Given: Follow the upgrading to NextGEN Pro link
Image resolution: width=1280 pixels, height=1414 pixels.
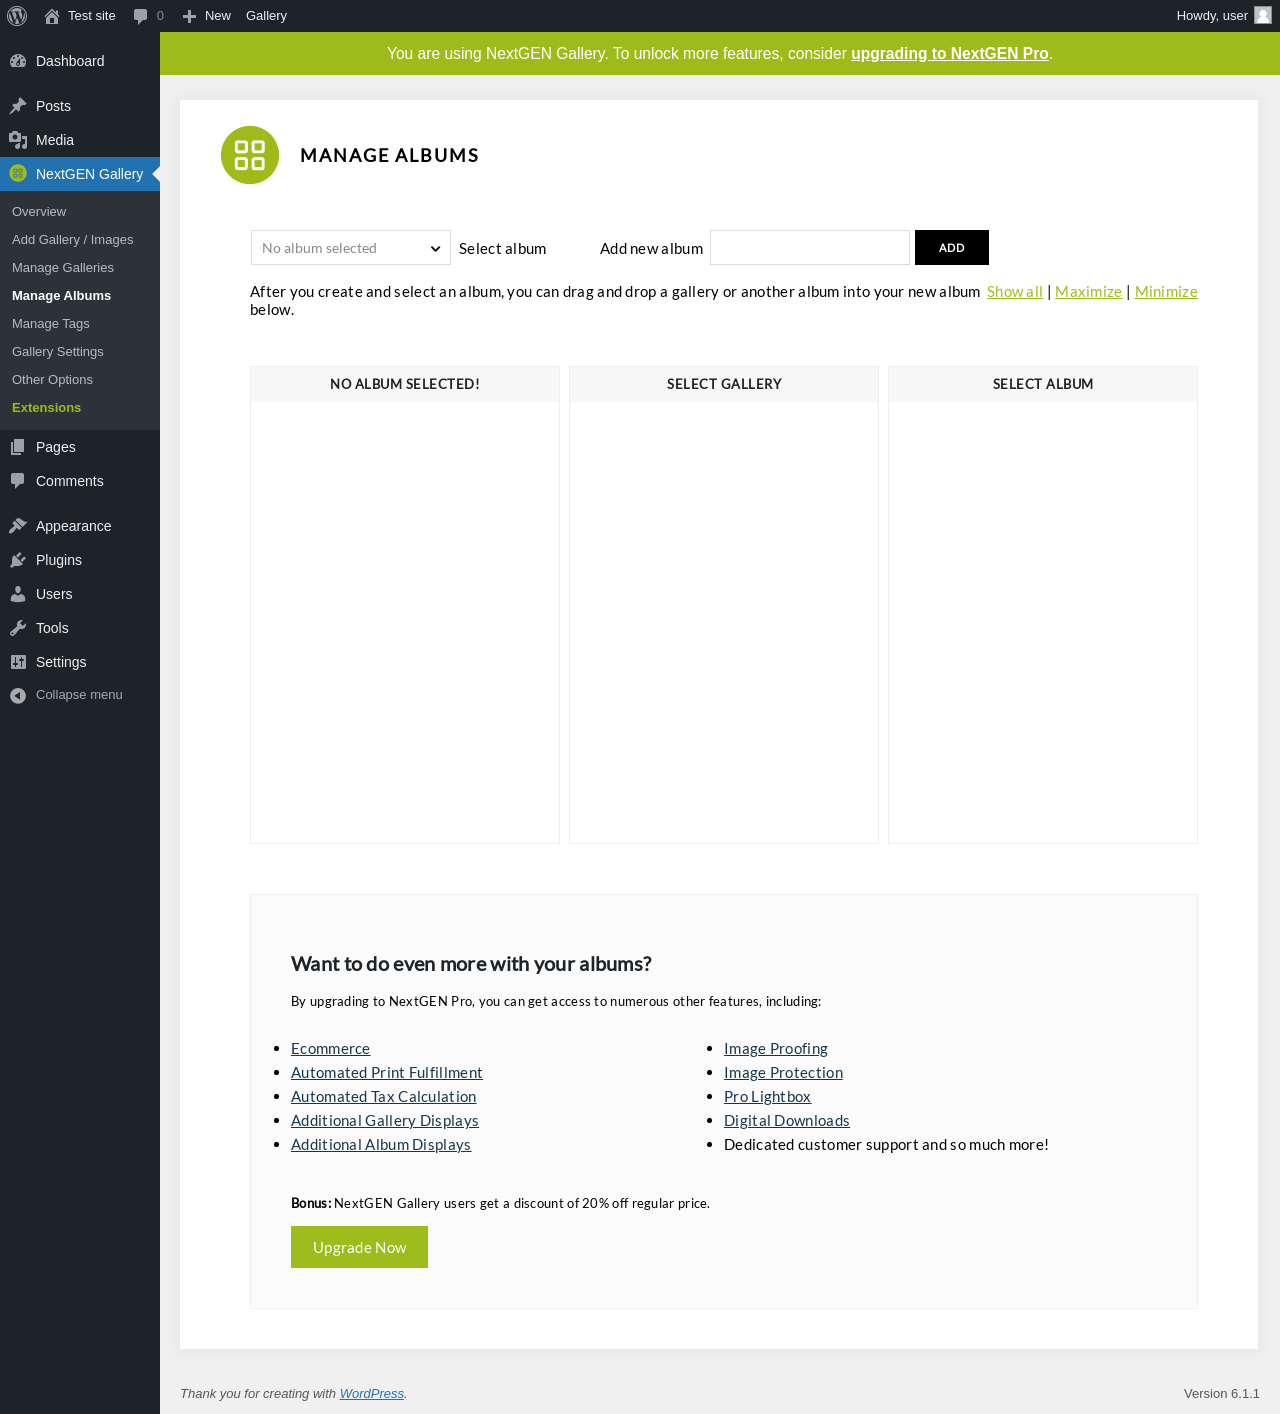Looking at the screenshot, I should [950, 54].
